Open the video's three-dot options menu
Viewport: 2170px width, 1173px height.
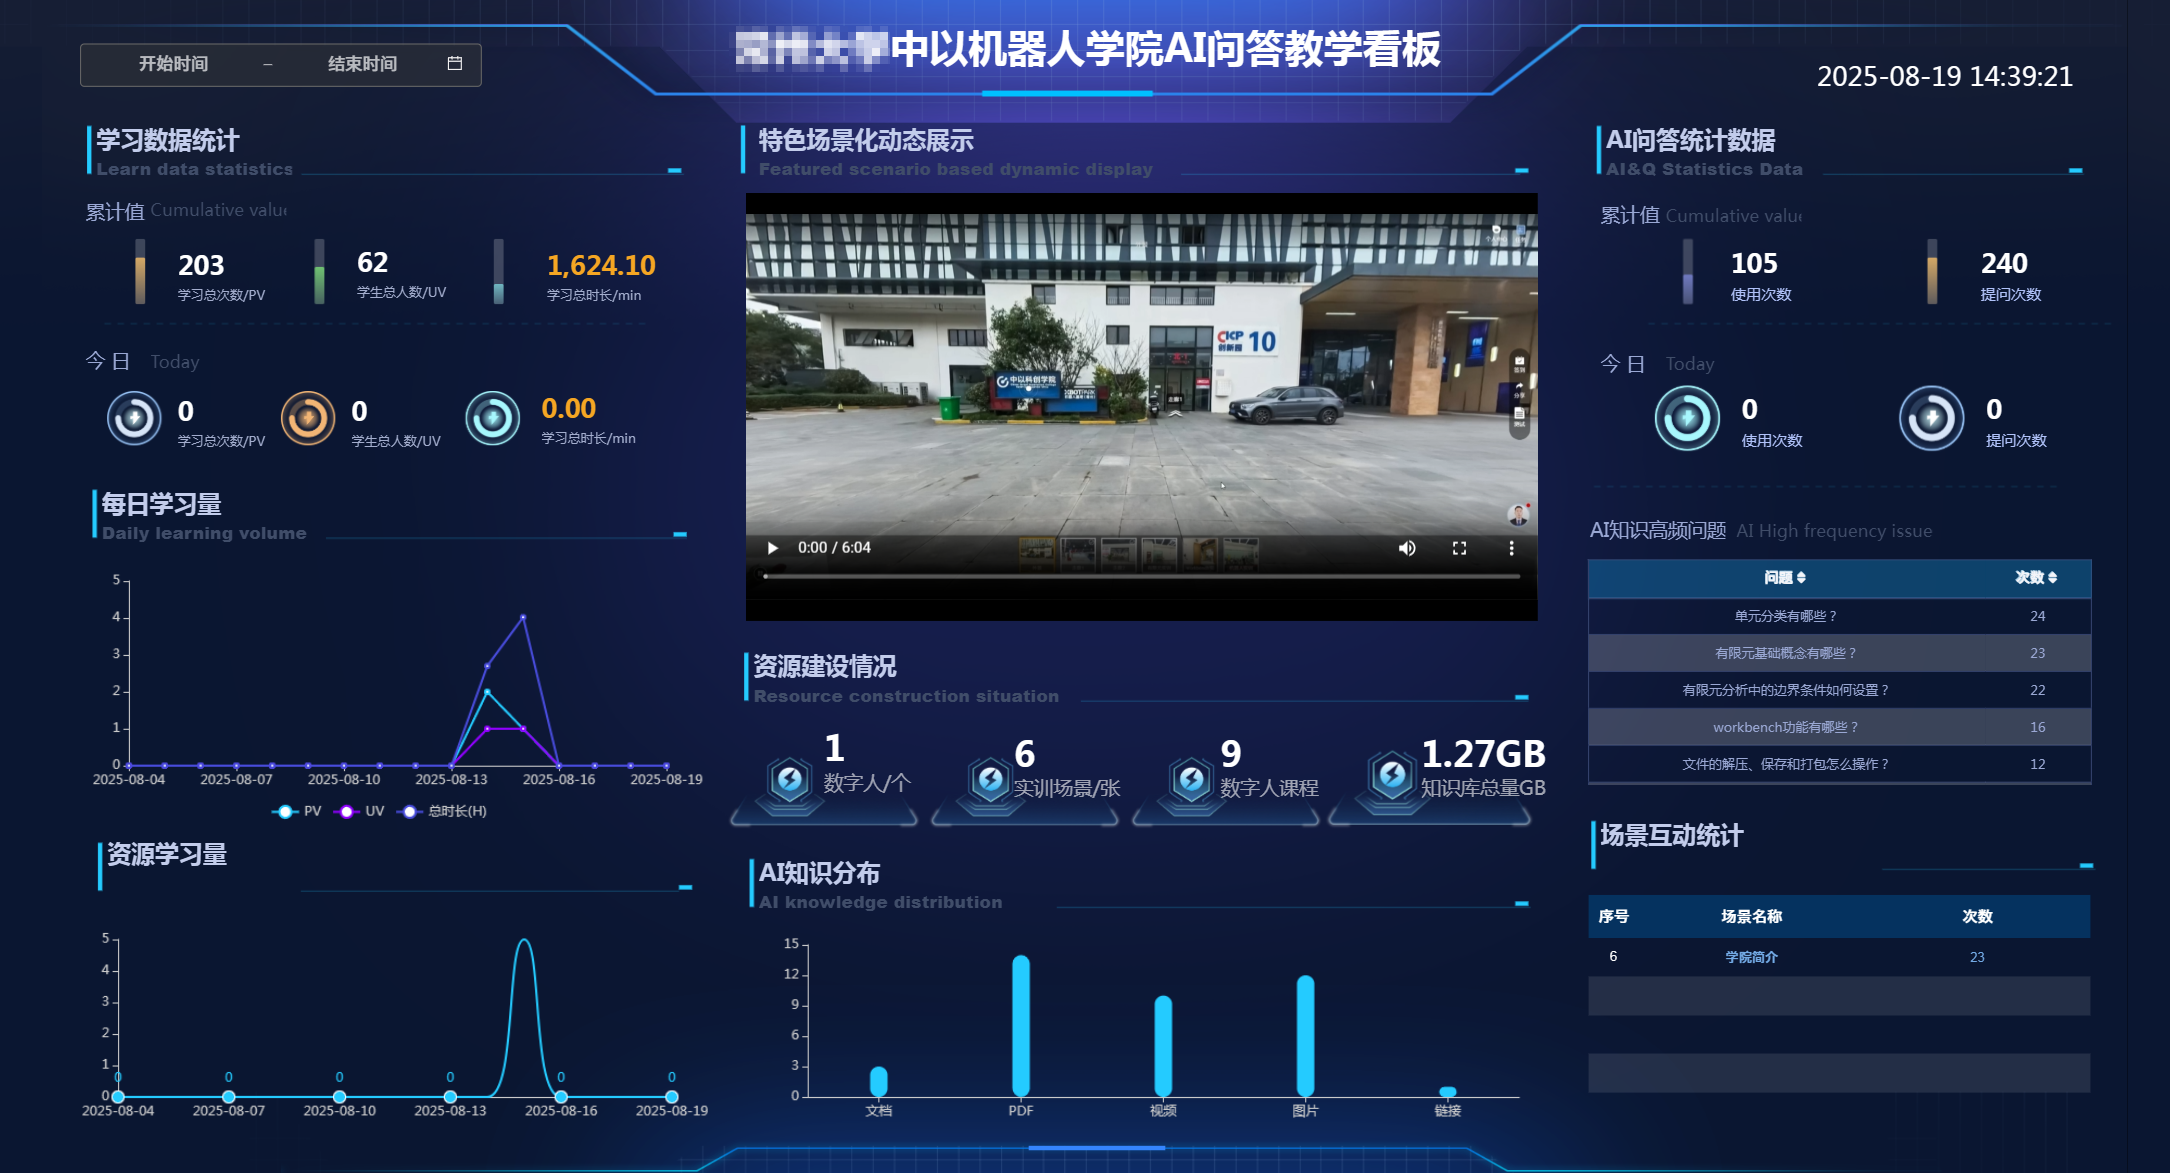click(x=1511, y=548)
